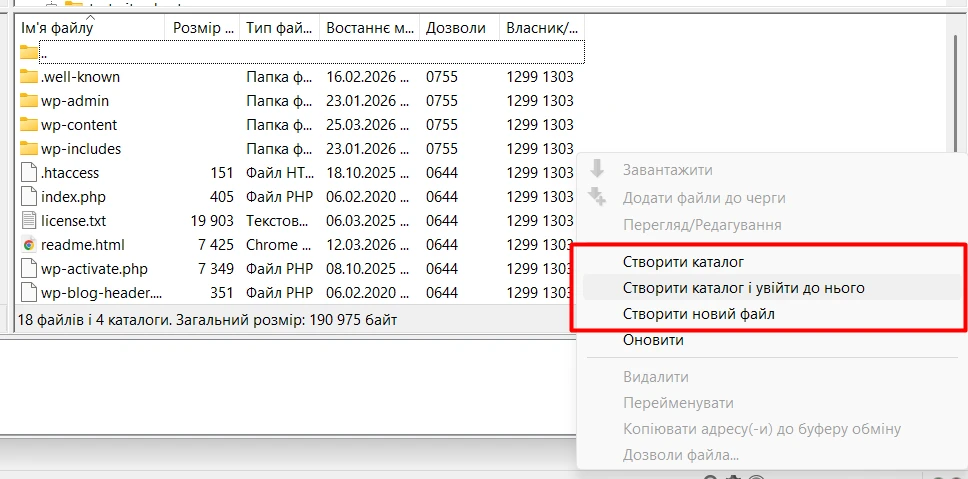The image size is (968, 479).
Task: Click Видалити menu entry
Action: [656, 377]
